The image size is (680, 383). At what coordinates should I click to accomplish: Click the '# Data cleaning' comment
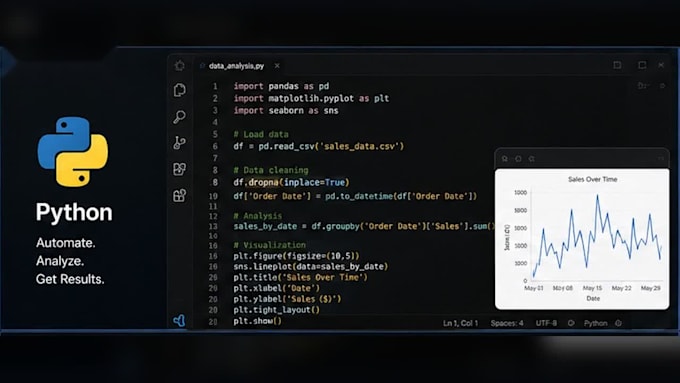tap(271, 170)
